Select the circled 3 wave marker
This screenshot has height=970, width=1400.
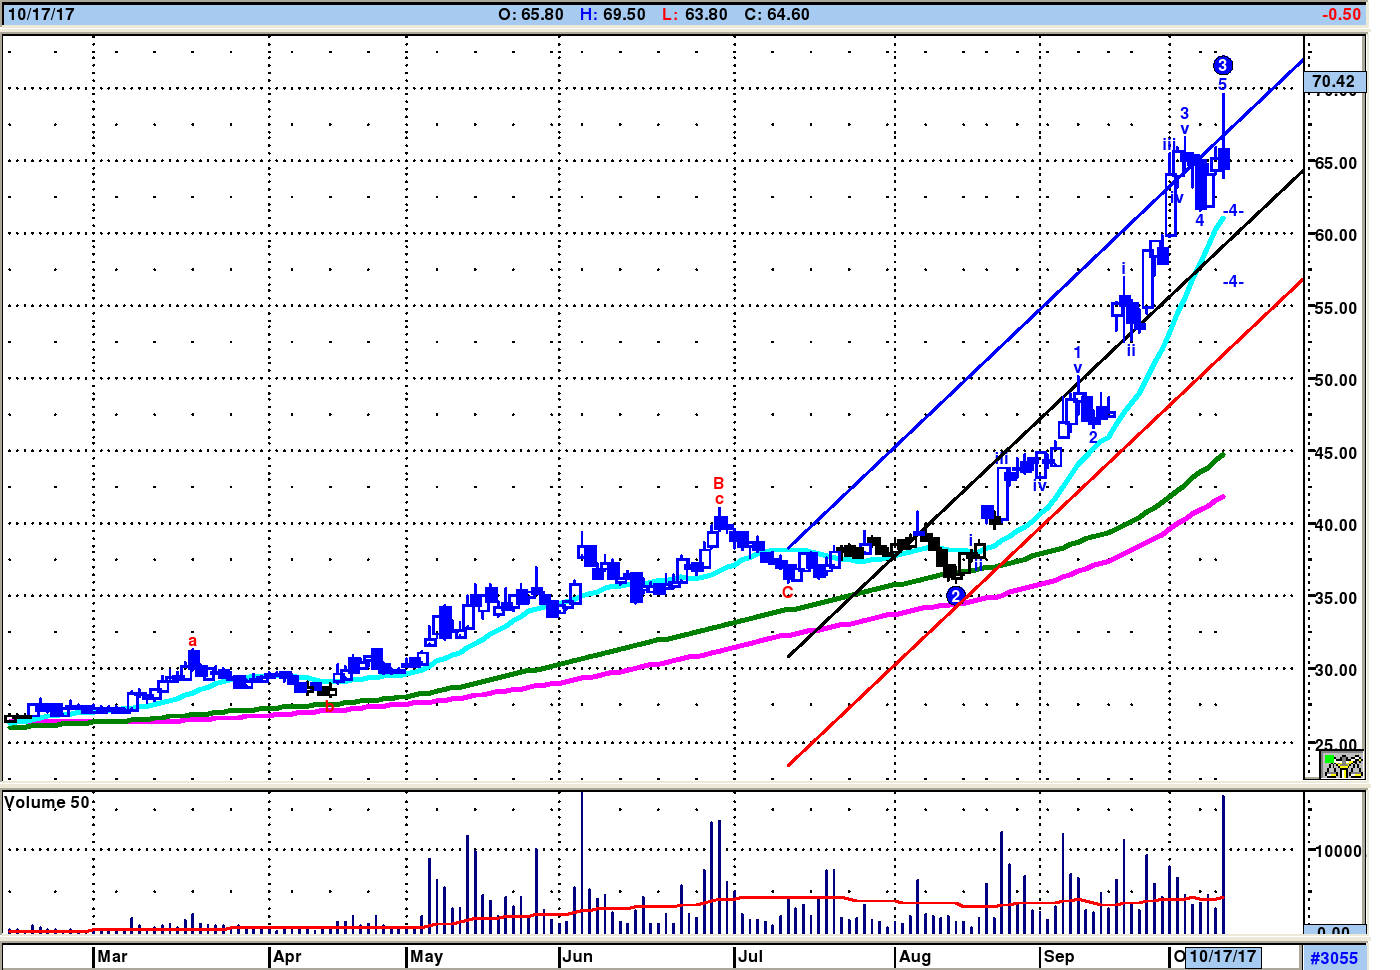[1222, 66]
